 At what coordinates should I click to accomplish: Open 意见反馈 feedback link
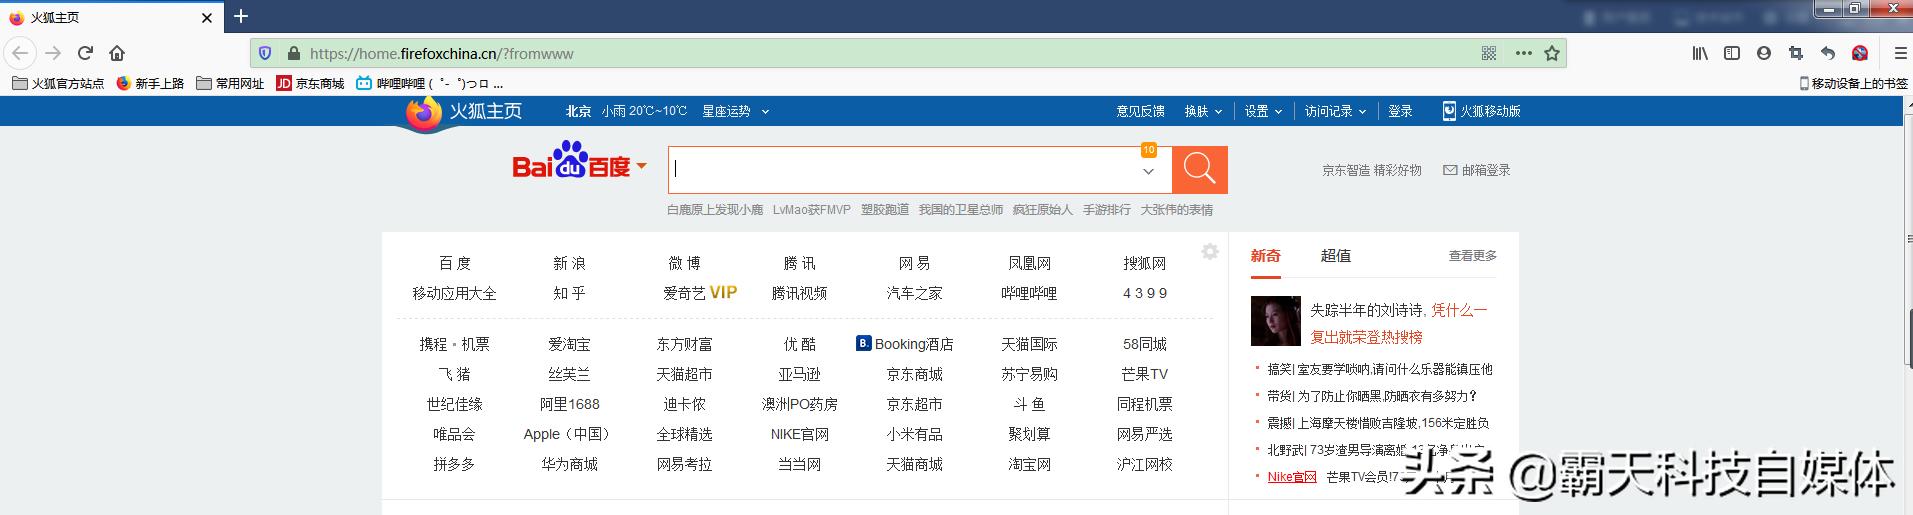coord(1141,111)
